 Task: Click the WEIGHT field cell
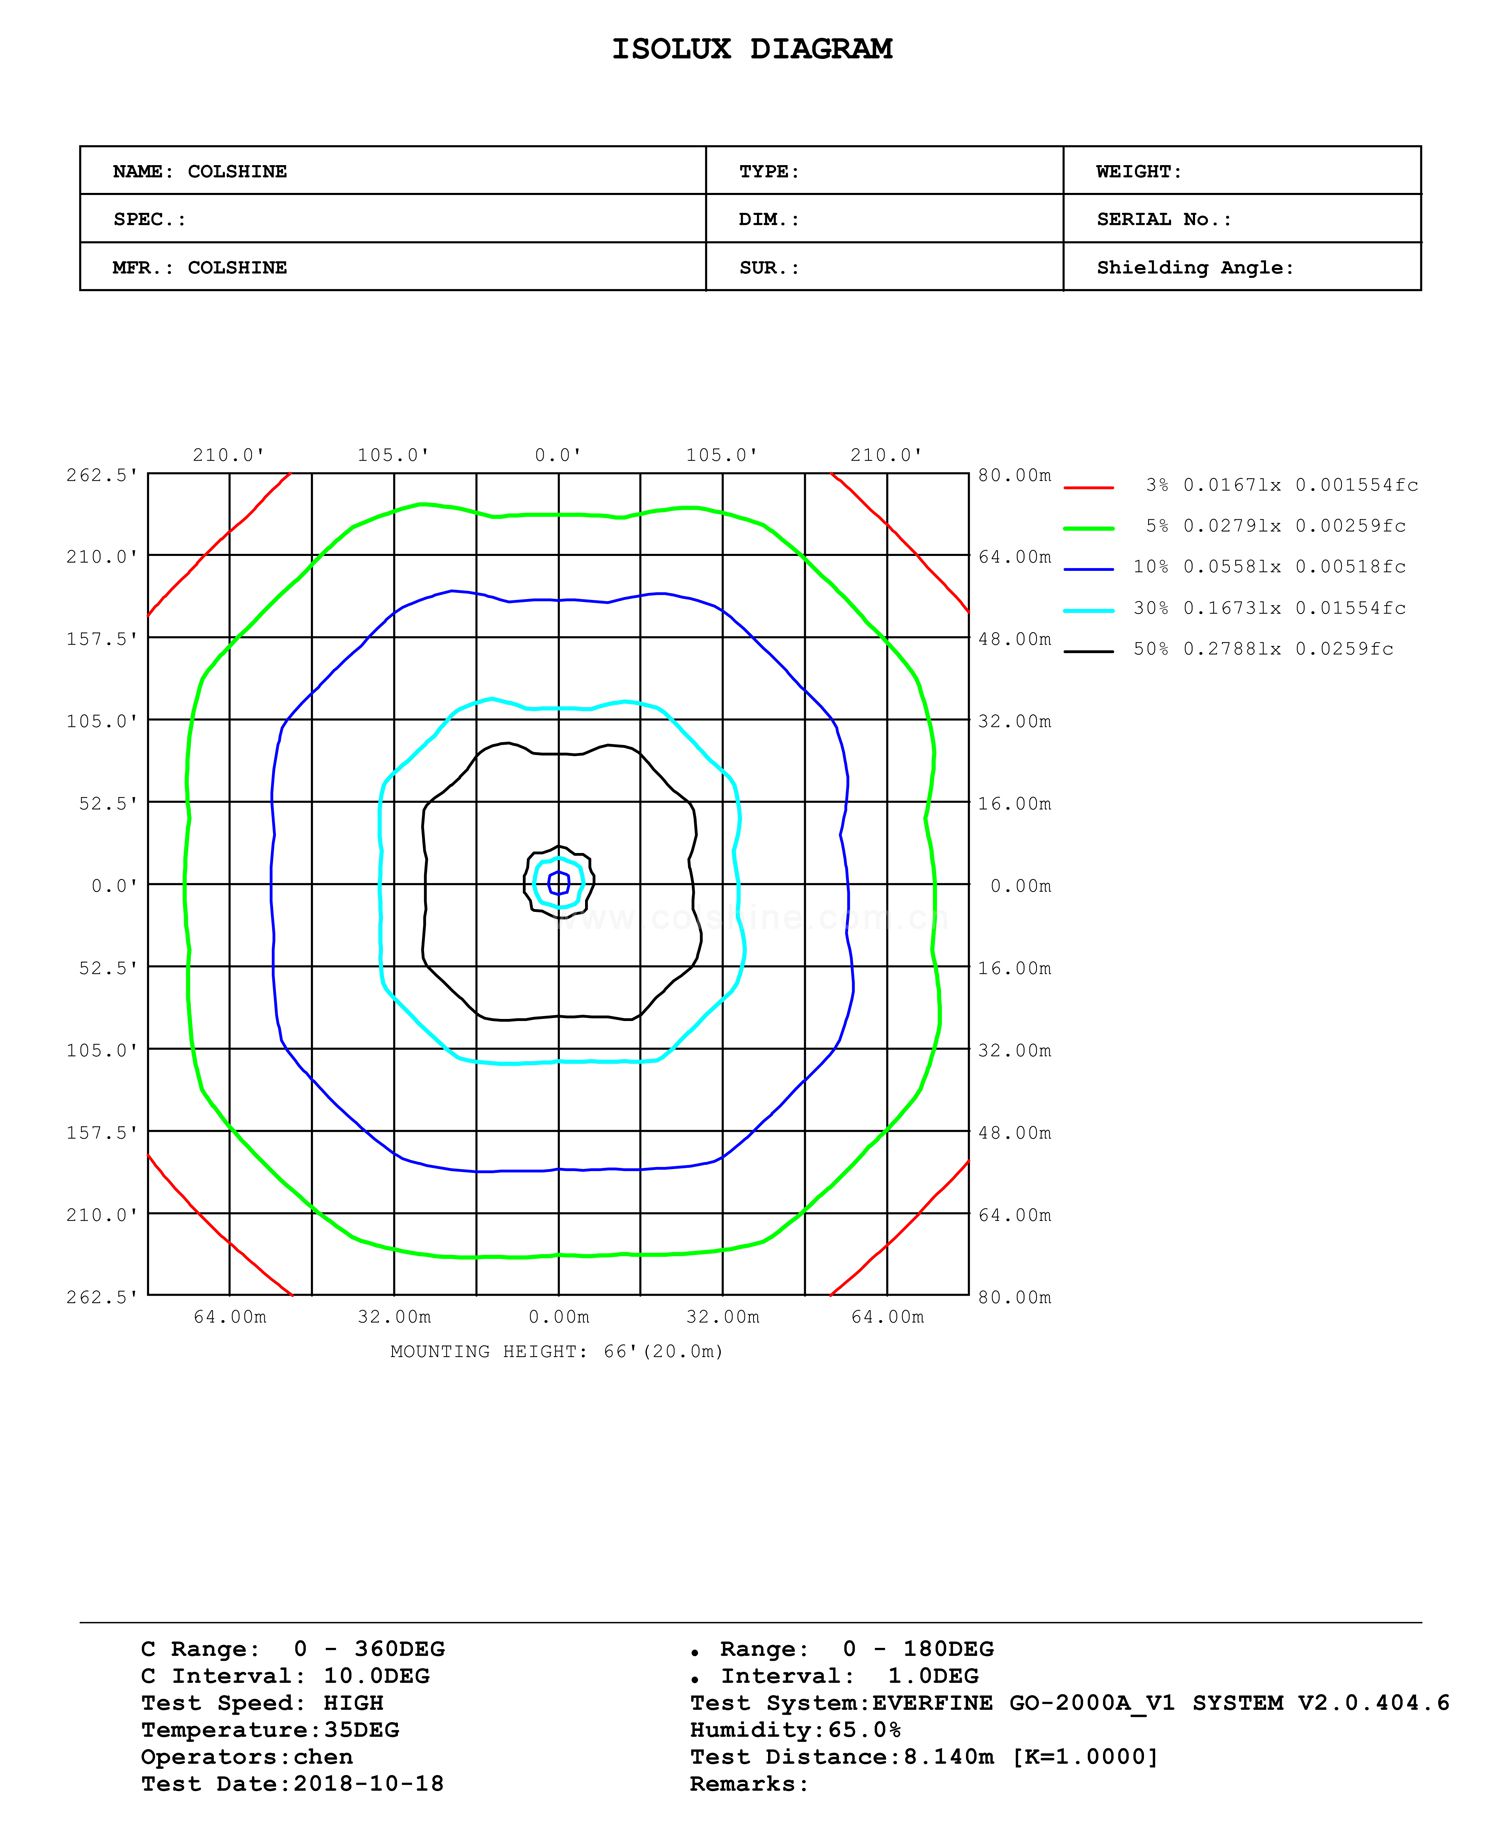(x=1242, y=171)
